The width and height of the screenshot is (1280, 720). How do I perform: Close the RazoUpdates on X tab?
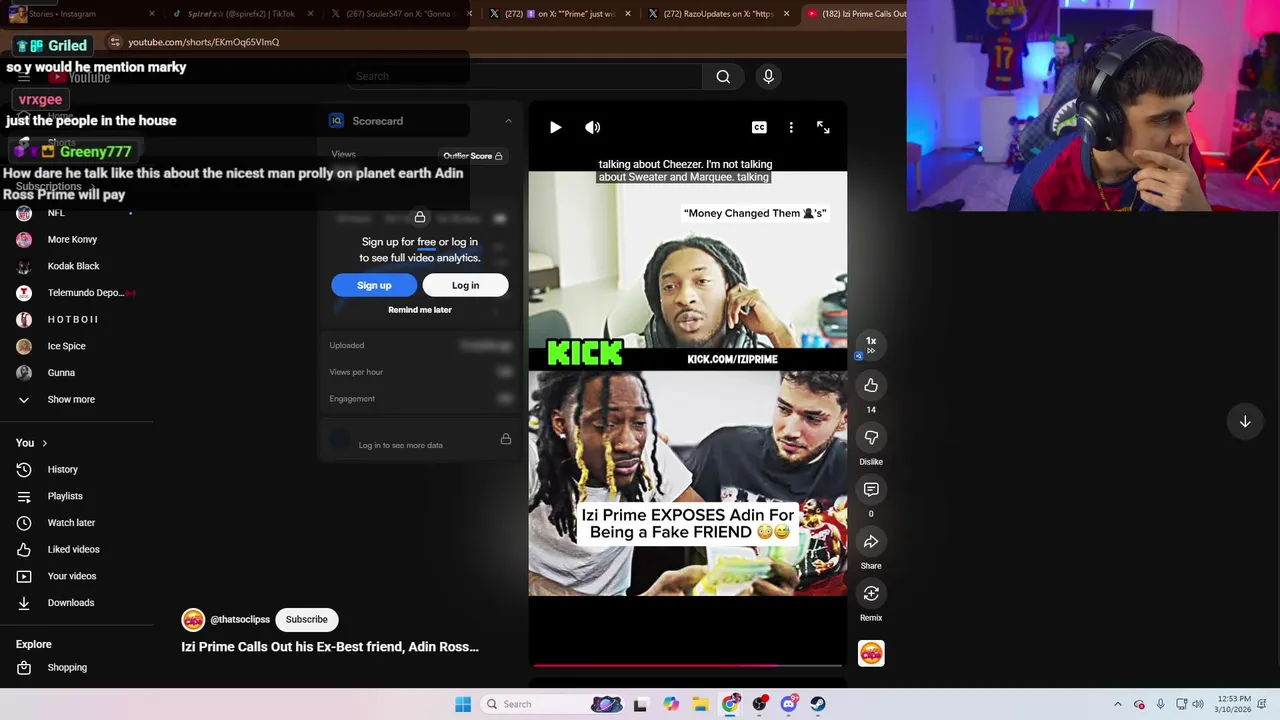786,14
